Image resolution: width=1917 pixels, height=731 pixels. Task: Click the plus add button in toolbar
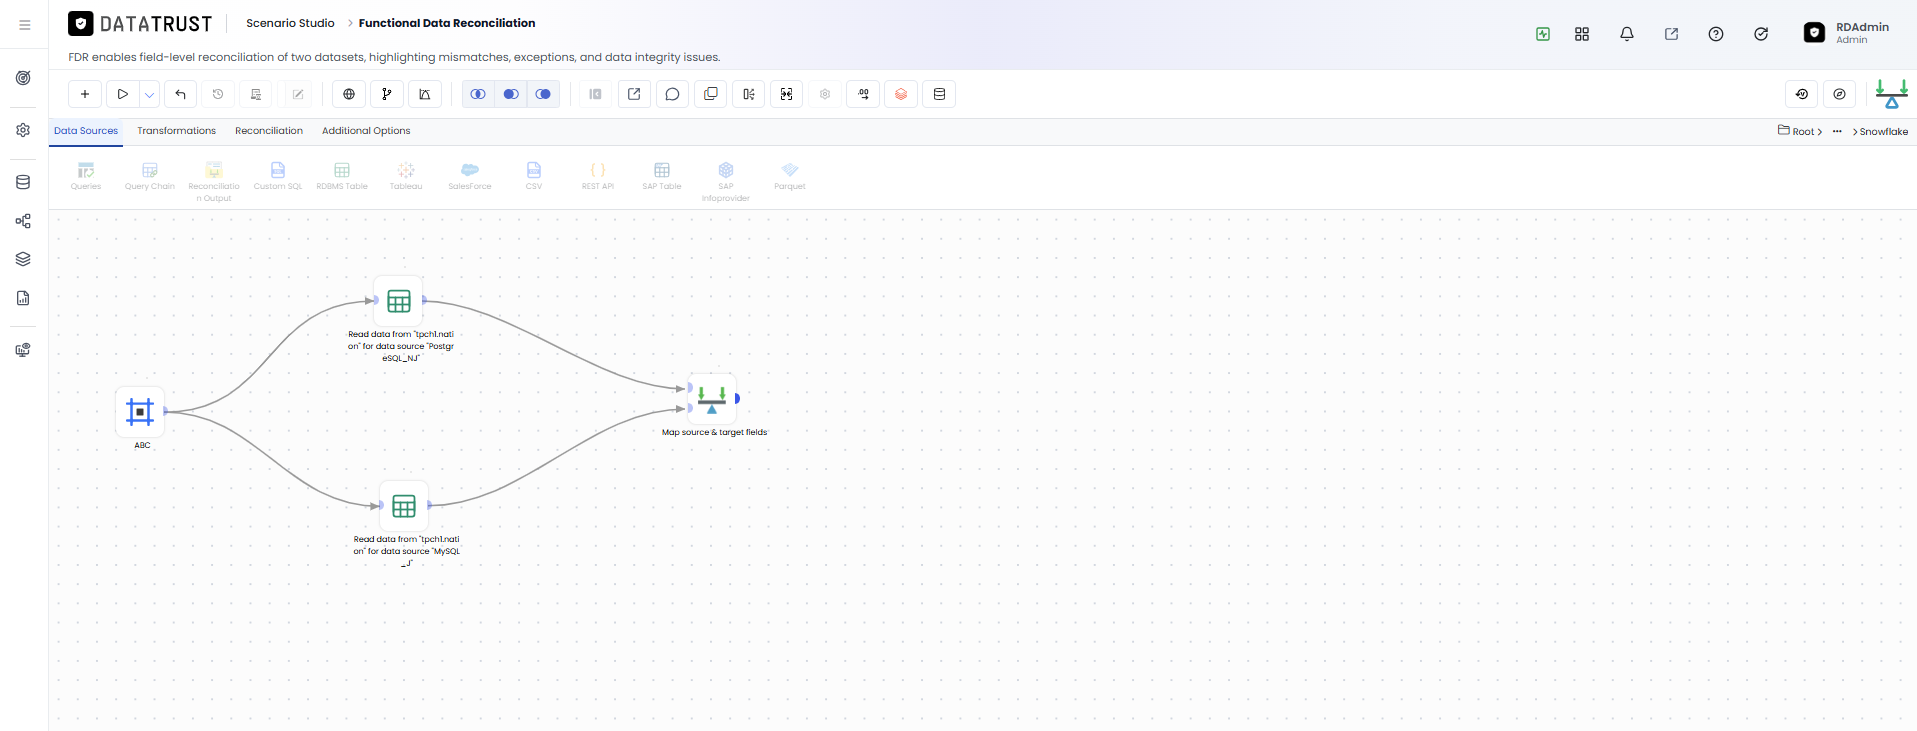tap(85, 94)
